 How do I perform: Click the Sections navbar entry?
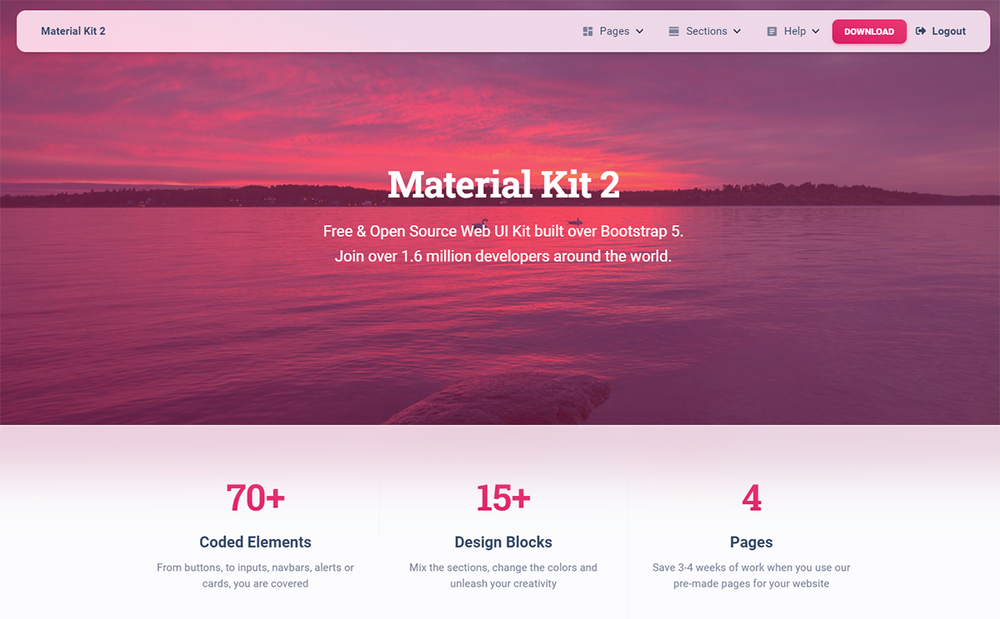(x=705, y=31)
